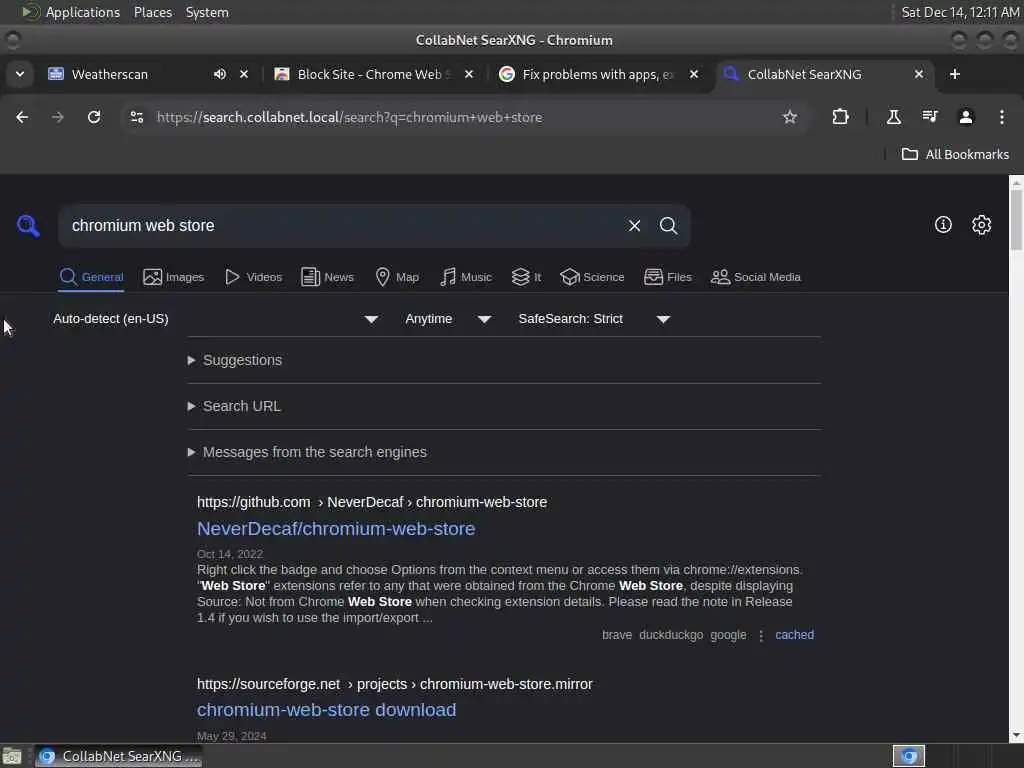Open chromium-web-store download result
The height and width of the screenshot is (768, 1024).
pos(327,710)
